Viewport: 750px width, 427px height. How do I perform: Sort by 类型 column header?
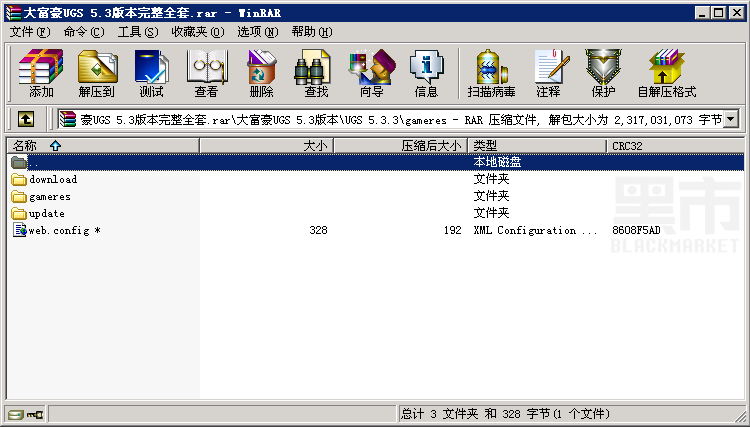(x=537, y=146)
